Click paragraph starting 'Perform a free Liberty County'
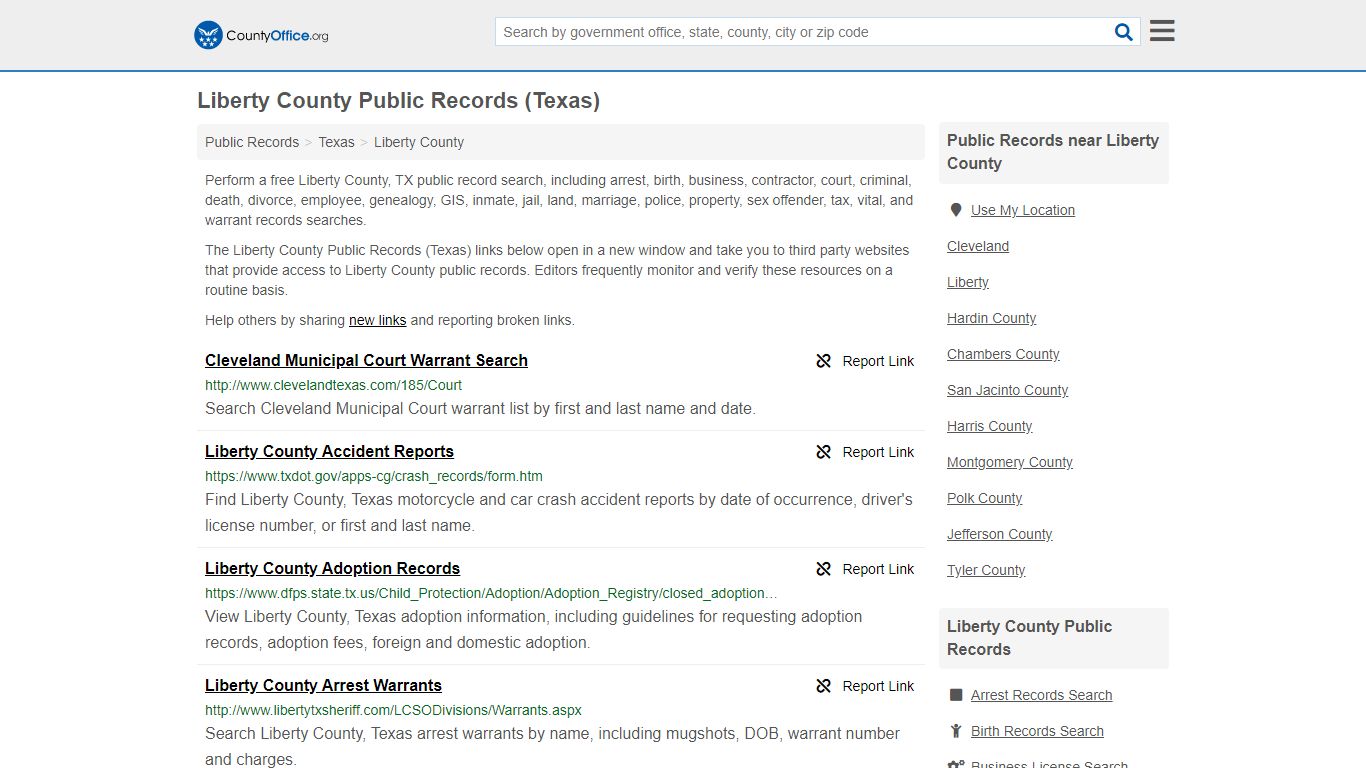Viewport: 1366px width, 768px height. point(559,200)
